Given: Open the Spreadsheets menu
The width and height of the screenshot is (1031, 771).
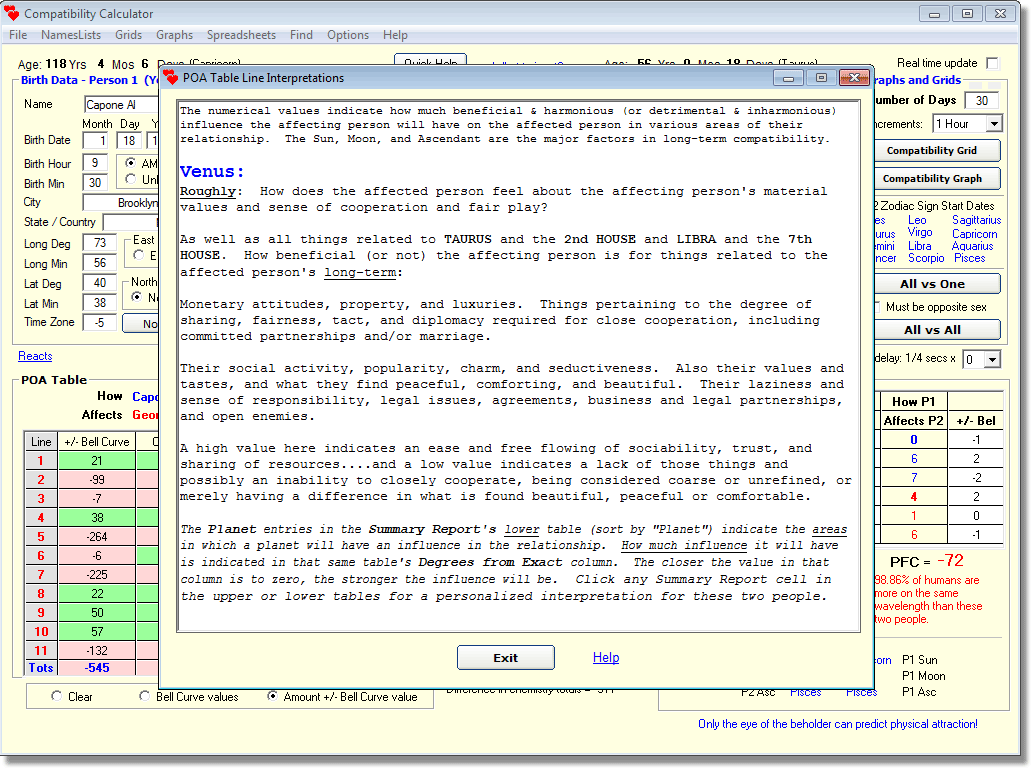Looking at the screenshot, I should pyautogui.click(x=241, y=35).
